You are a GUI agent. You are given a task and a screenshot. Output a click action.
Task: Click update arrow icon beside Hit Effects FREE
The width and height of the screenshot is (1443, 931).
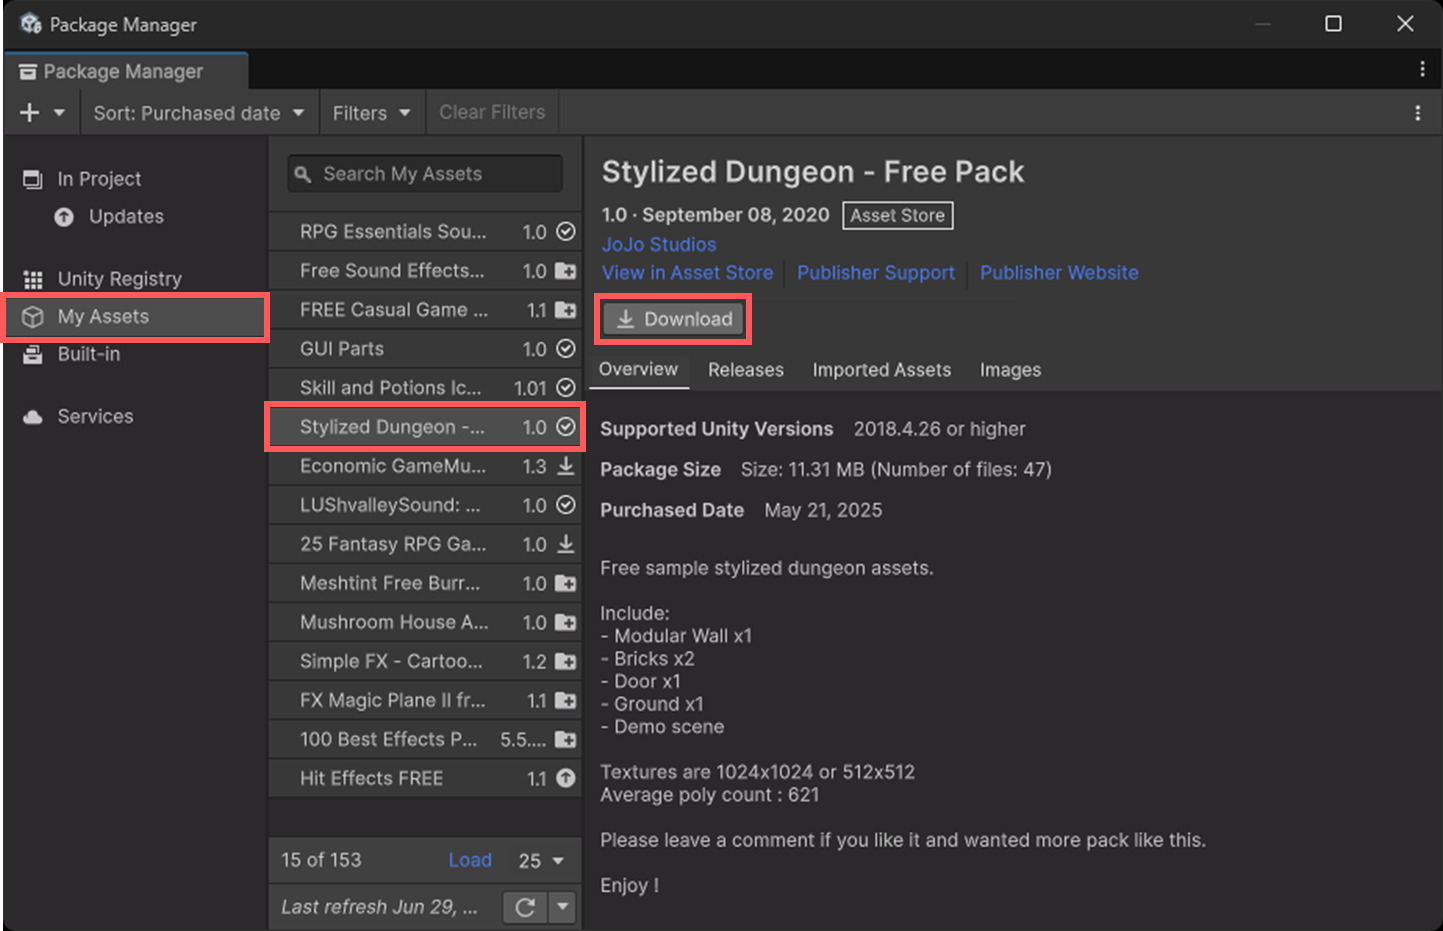566,778
